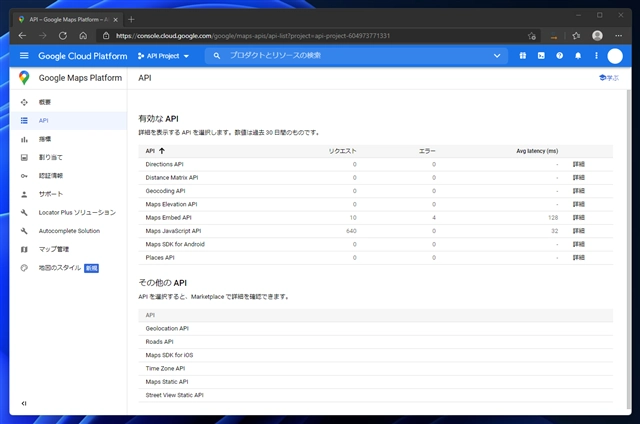Select Maps Static API entry
This screenshot has height=424, width=640.
[167, 382]
